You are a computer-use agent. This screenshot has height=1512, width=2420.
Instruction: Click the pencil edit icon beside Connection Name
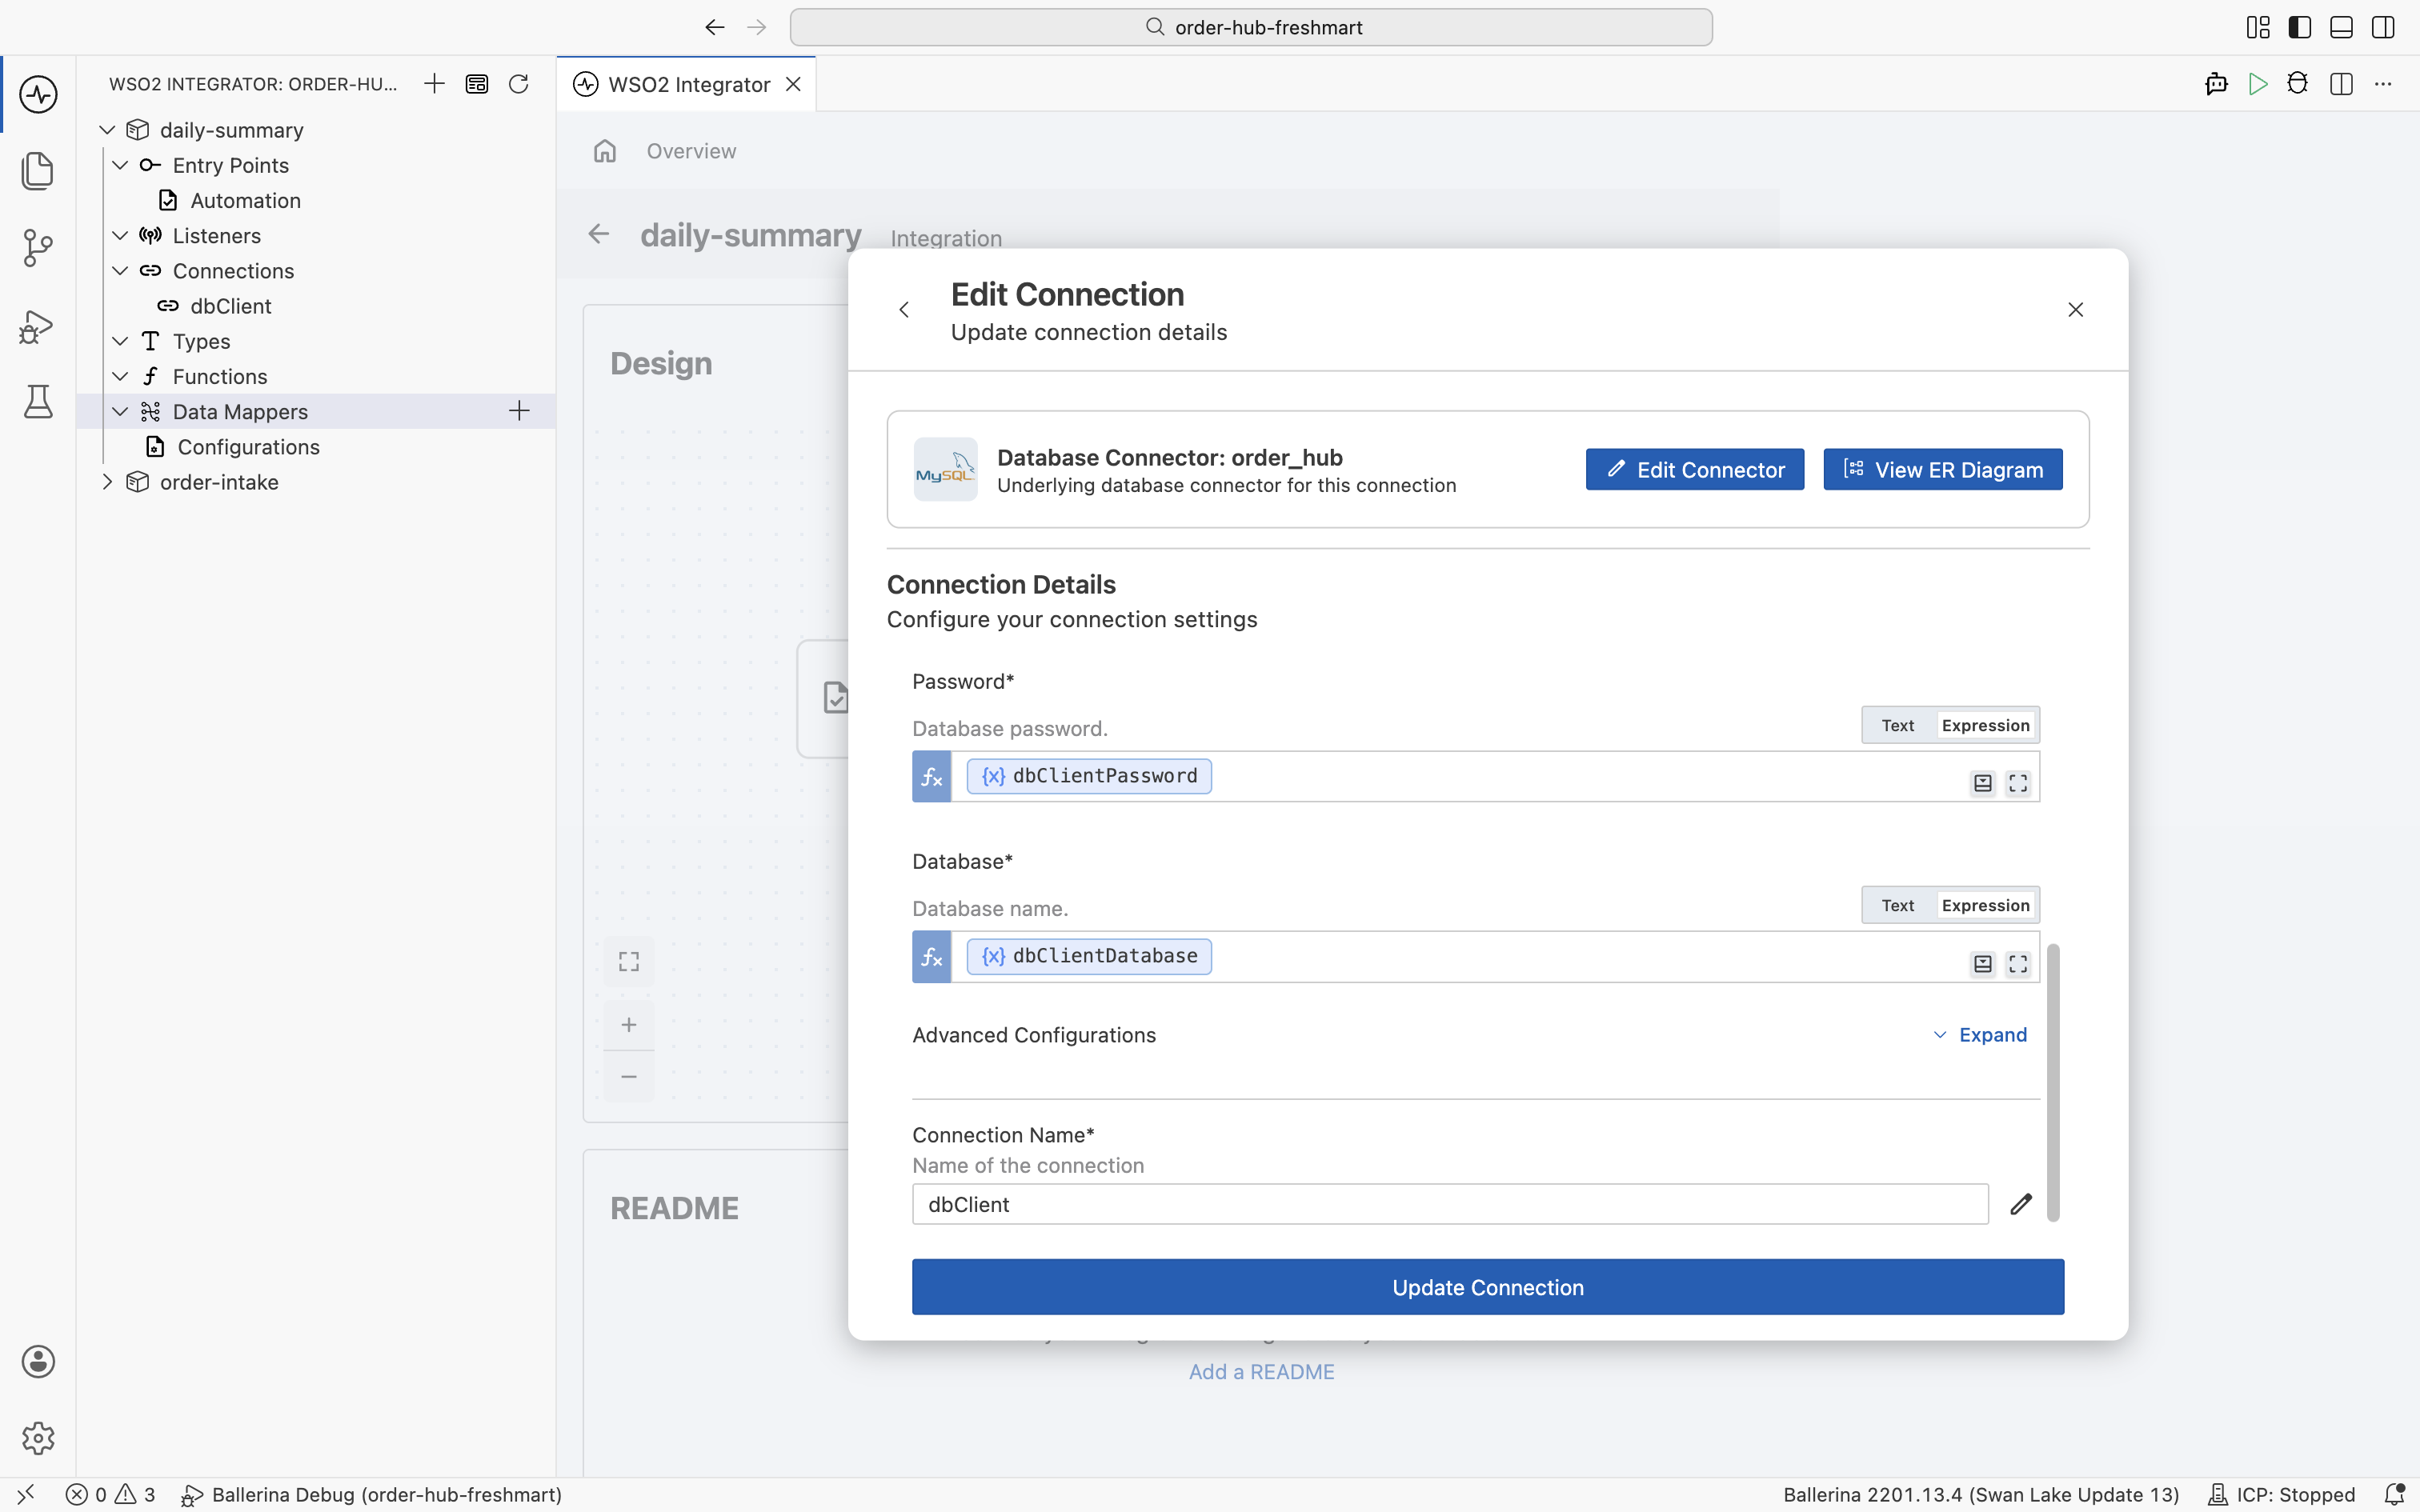coord(2021,1204)
